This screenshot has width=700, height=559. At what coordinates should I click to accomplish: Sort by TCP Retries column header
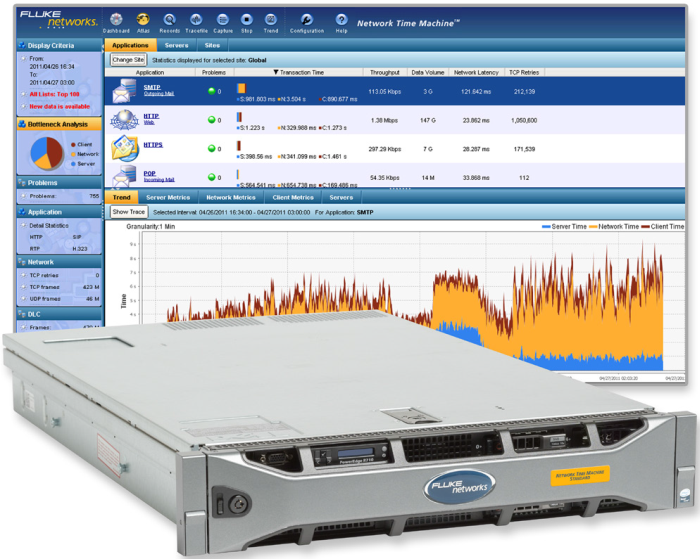pyautogui.click(x=524, y=72)
